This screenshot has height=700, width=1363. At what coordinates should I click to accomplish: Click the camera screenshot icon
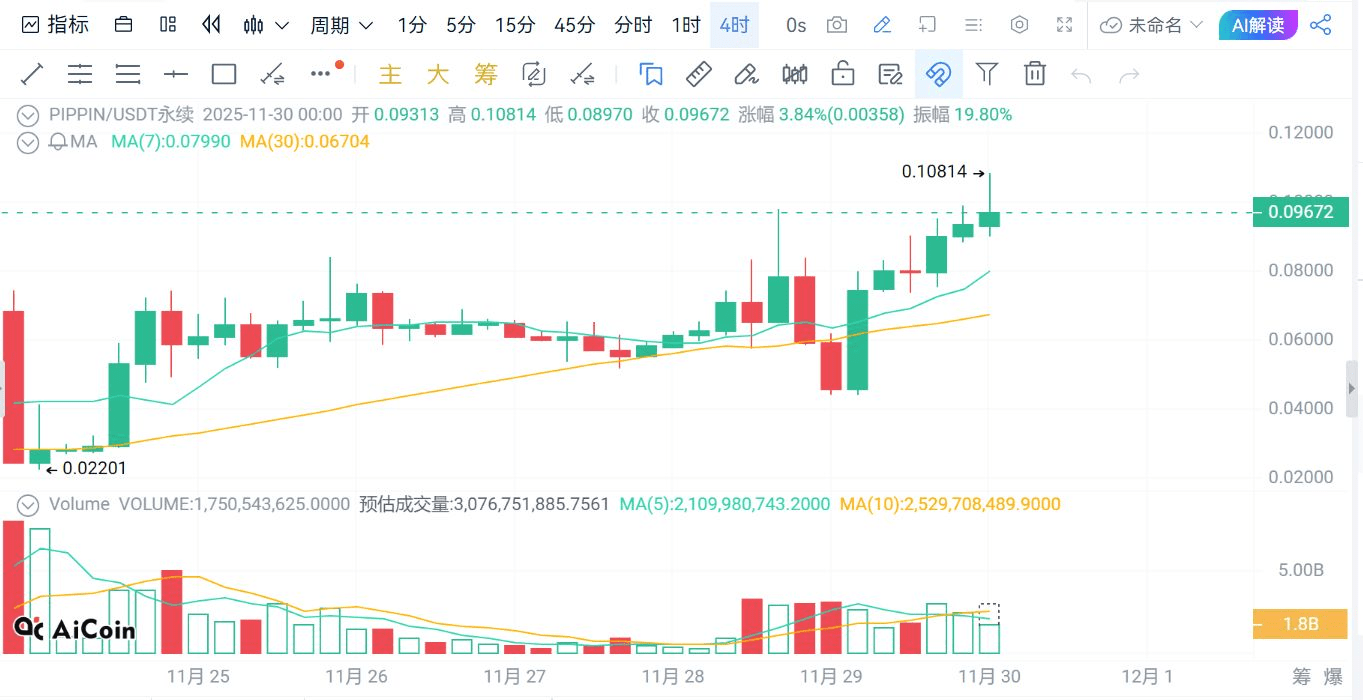point(838,25)
